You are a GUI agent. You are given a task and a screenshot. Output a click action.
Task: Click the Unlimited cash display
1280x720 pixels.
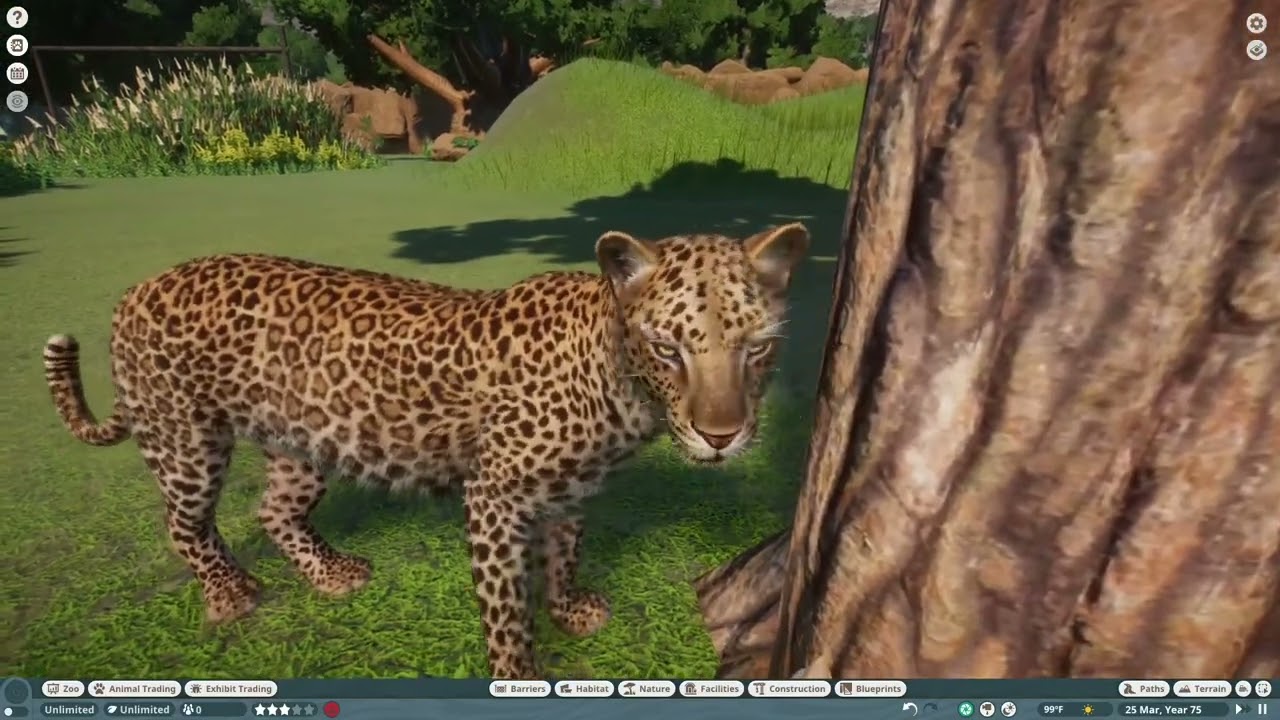click(69, 709)
